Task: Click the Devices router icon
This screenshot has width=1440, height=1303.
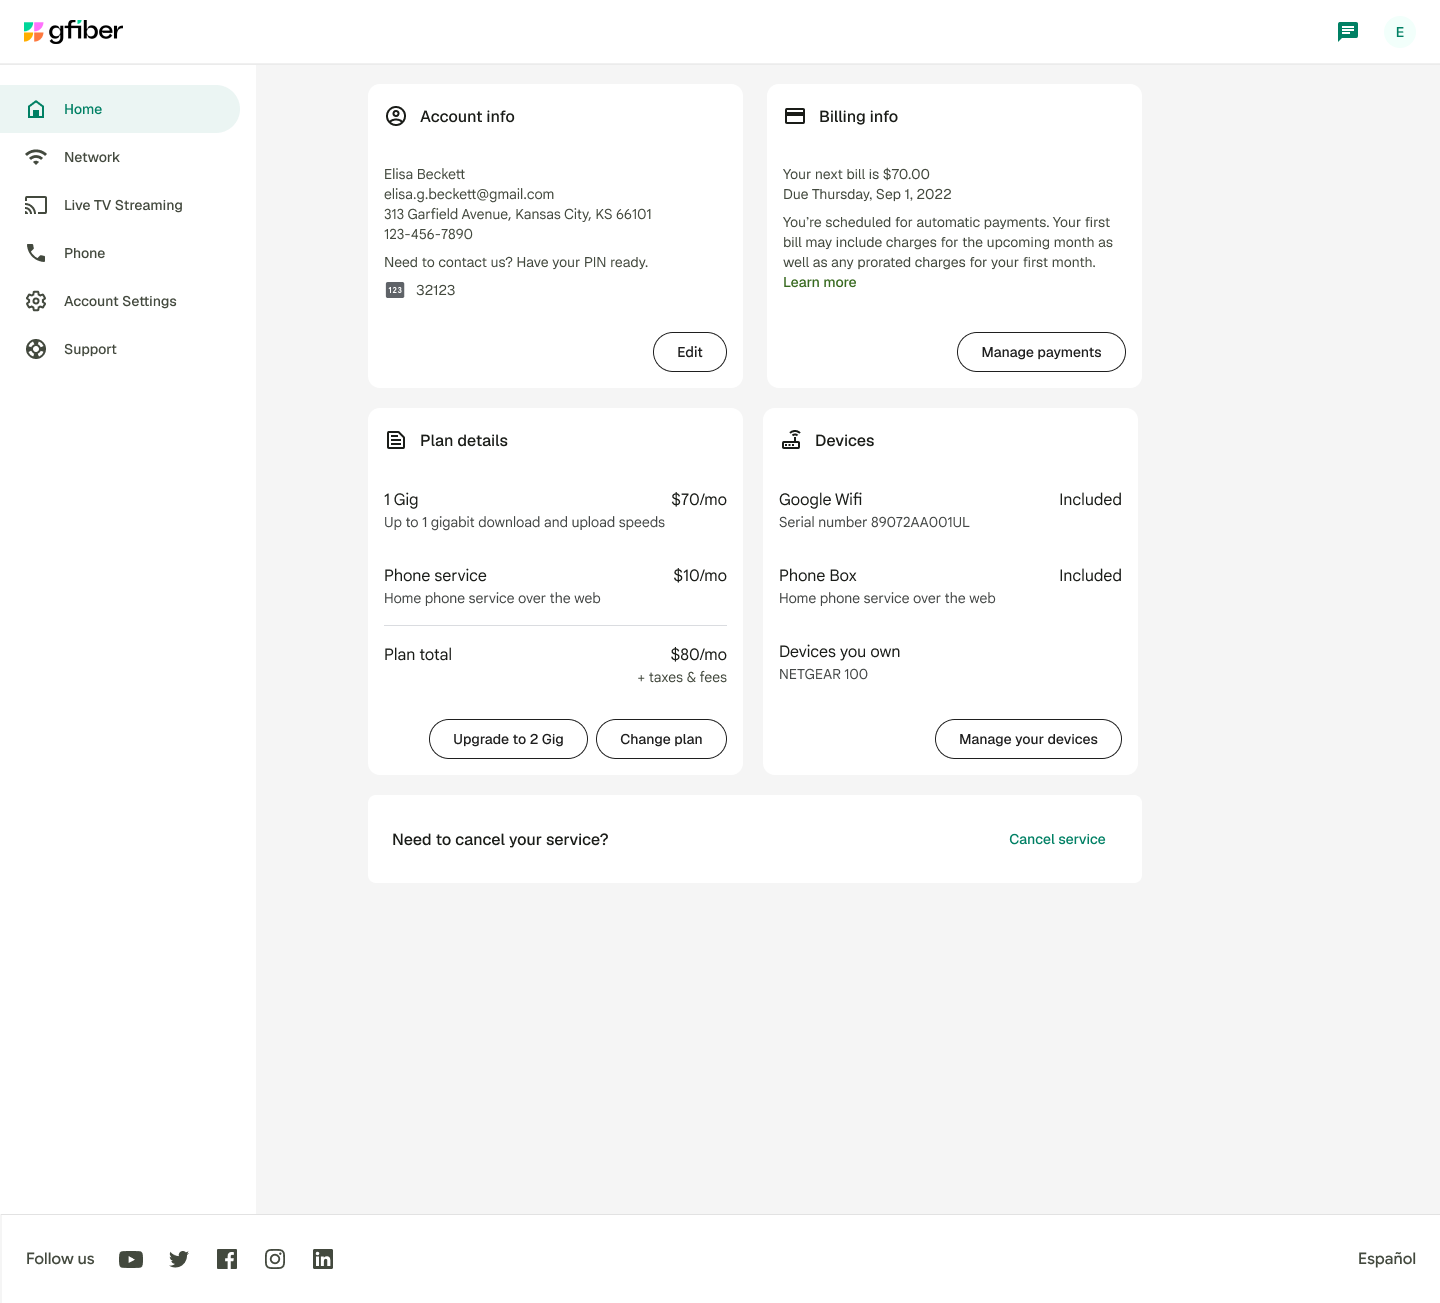Action: coord(791,440)
